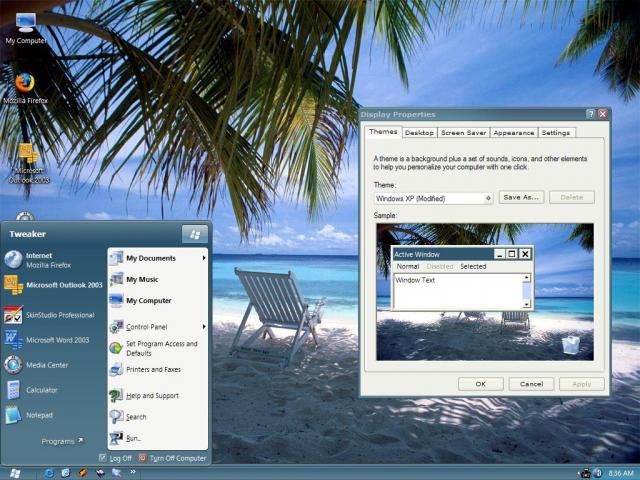The image size is (640, 480).
Task: Click the Delete theme button
Action: [571, 198]
